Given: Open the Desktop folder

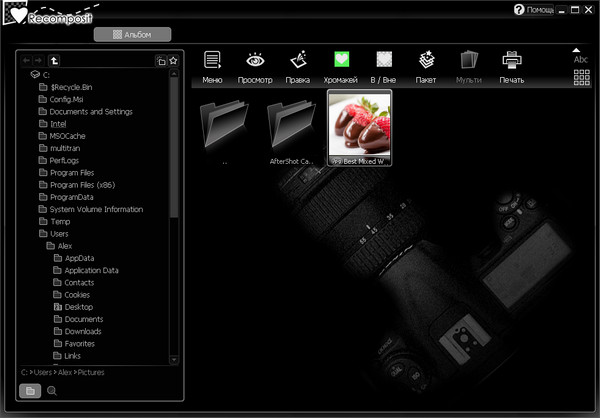Looking at the screenshot, I should [x=73, y=307].
